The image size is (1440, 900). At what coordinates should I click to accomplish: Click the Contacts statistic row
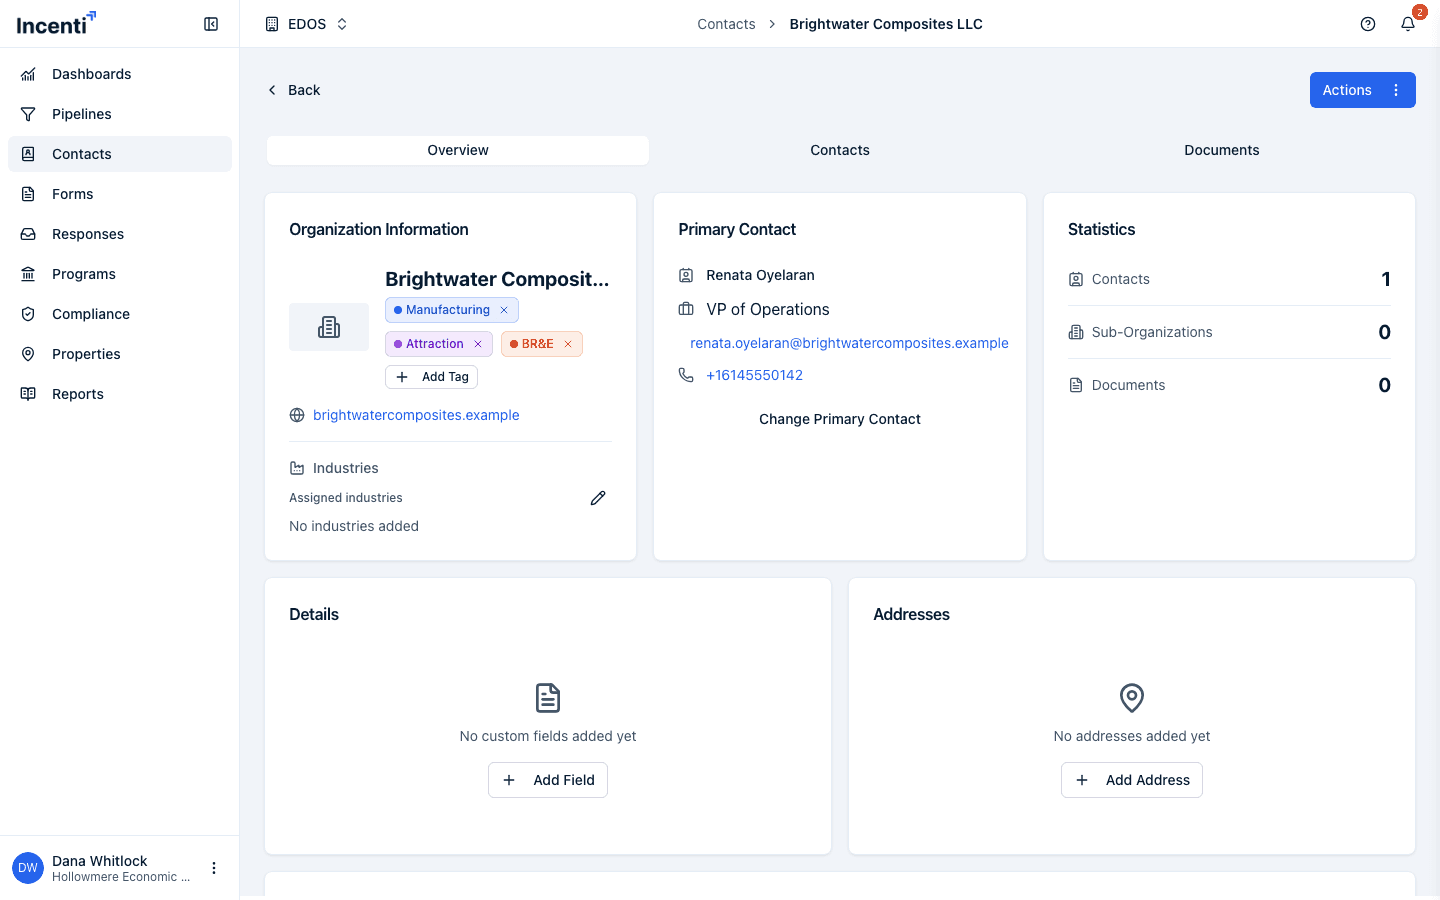tap(1229, 279)
